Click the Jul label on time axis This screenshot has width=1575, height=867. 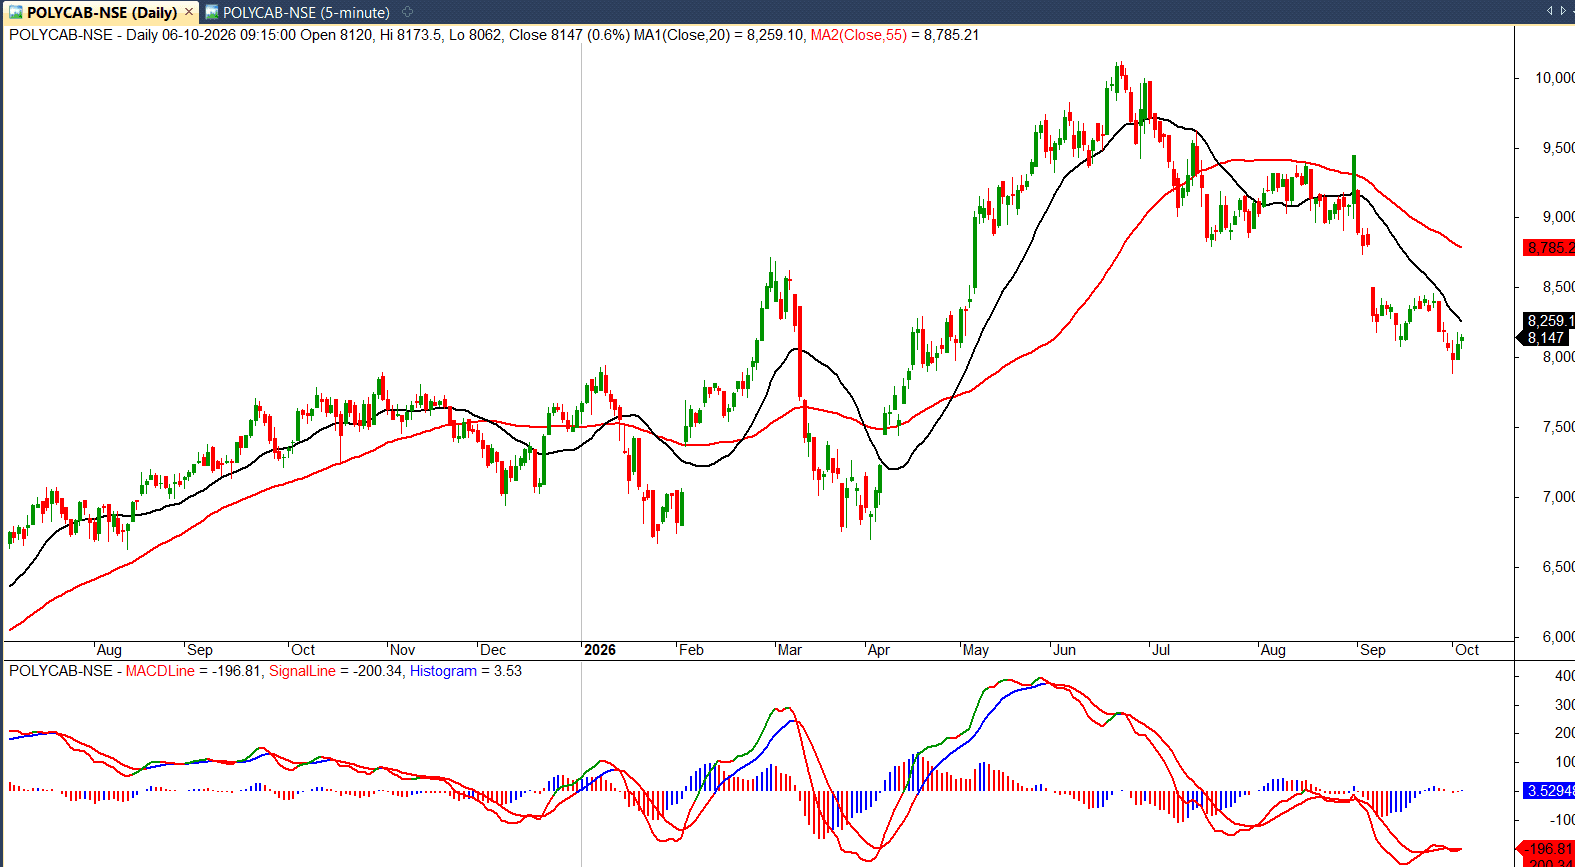pos(1161,650)
